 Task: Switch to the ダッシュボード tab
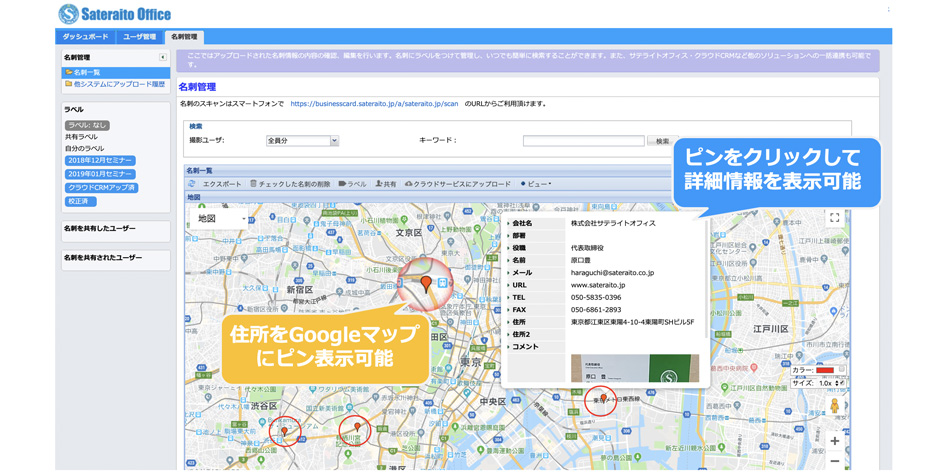point(85,37)
